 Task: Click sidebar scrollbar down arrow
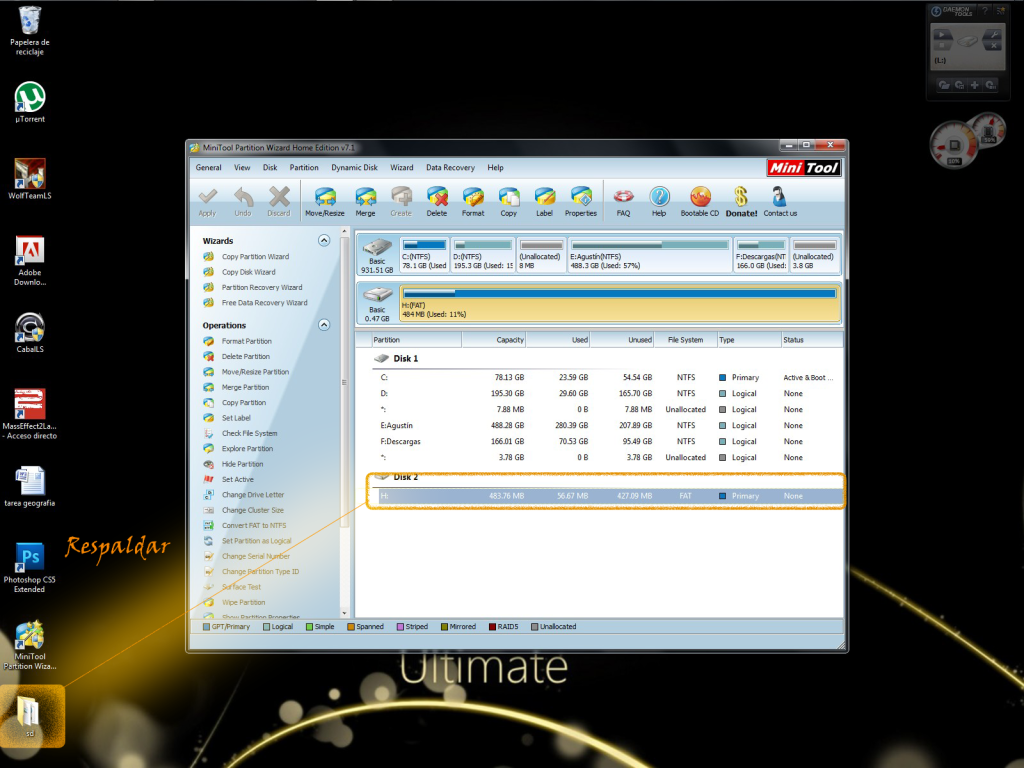tap(345, 613)
